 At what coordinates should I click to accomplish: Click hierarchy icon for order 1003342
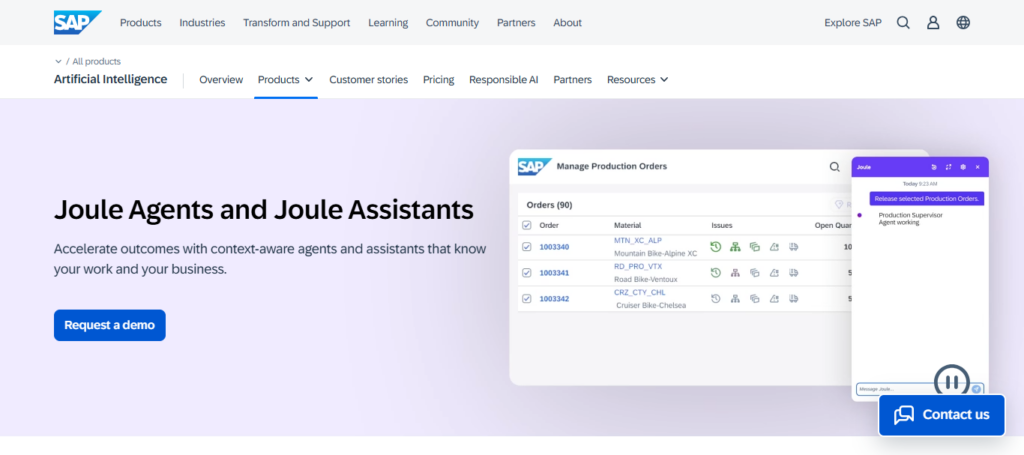pos(735,299)
